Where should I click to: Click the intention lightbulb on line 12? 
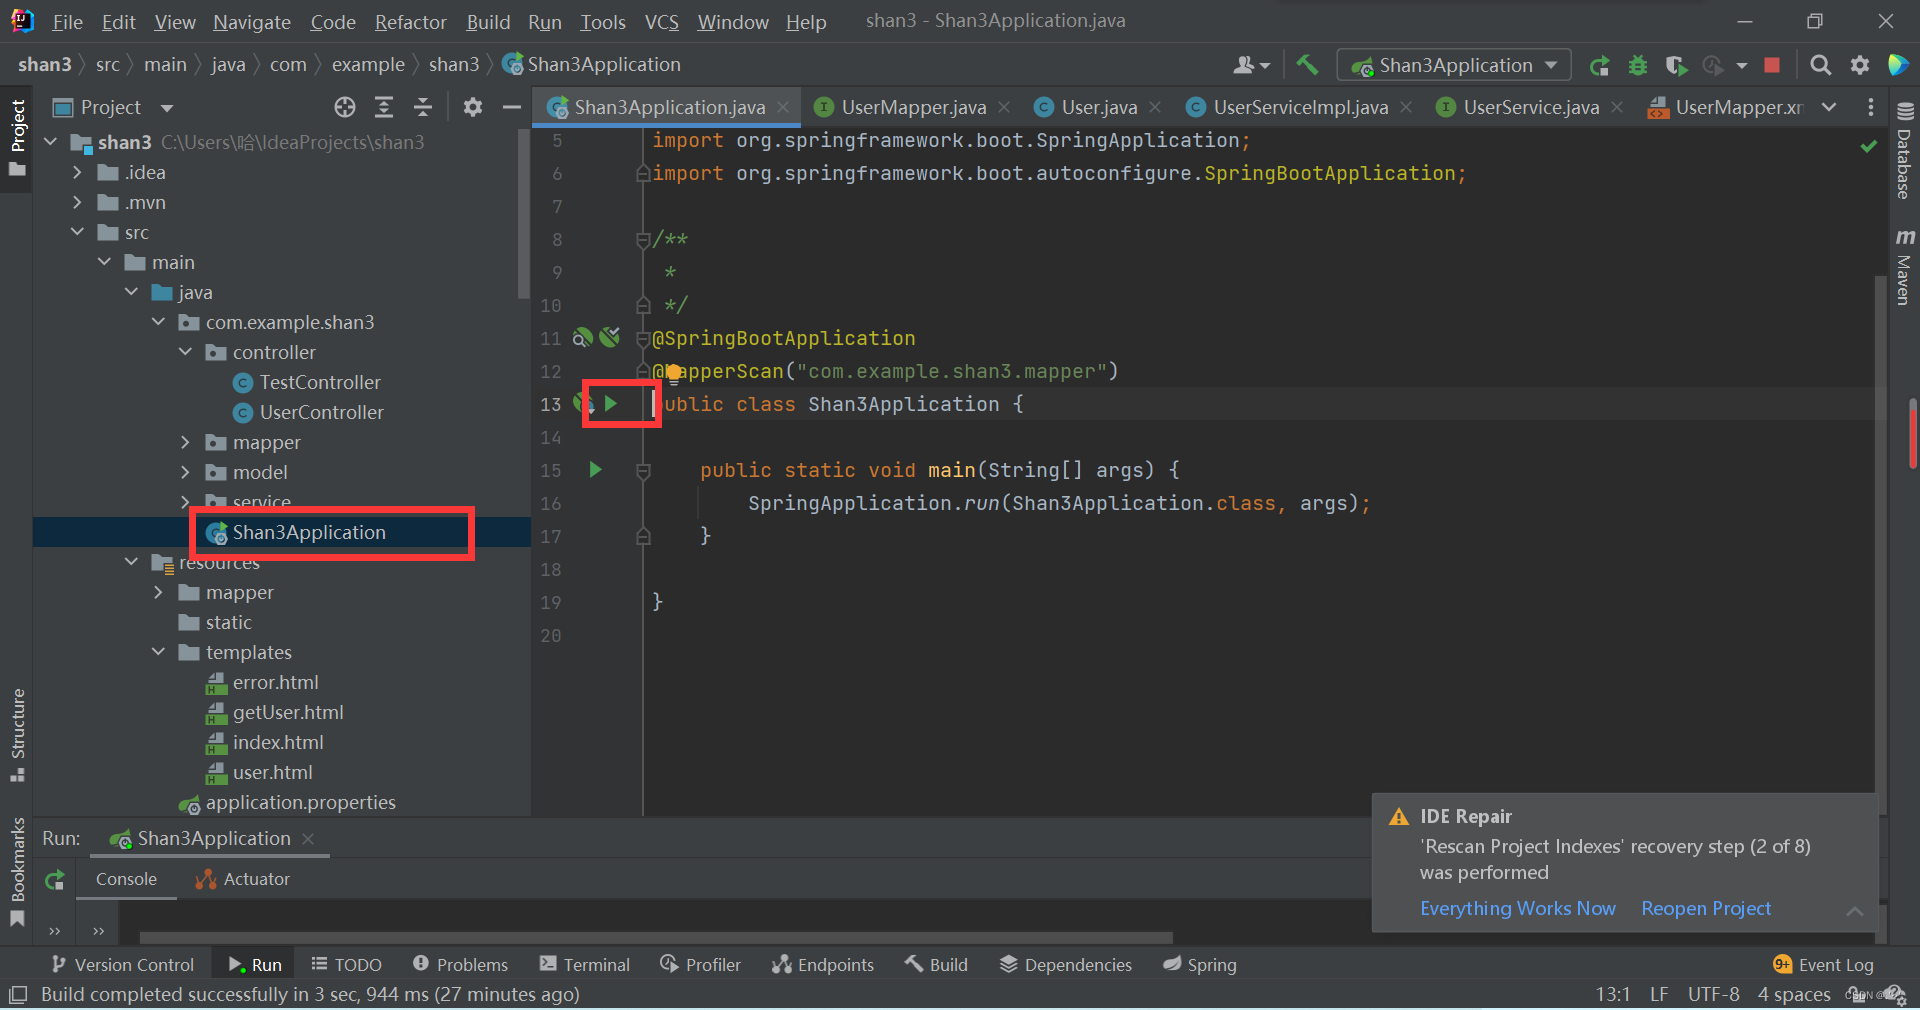(674, 373)
